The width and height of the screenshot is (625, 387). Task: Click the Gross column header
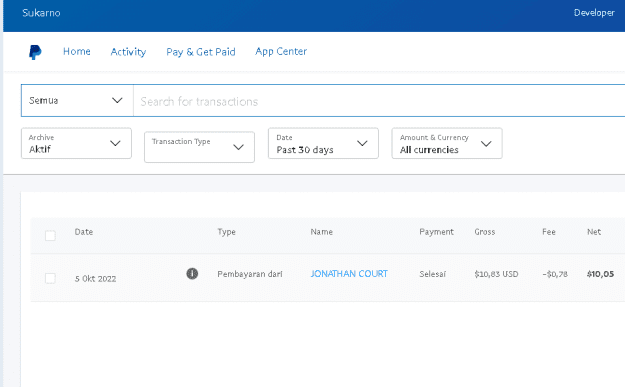click(485, 232)
